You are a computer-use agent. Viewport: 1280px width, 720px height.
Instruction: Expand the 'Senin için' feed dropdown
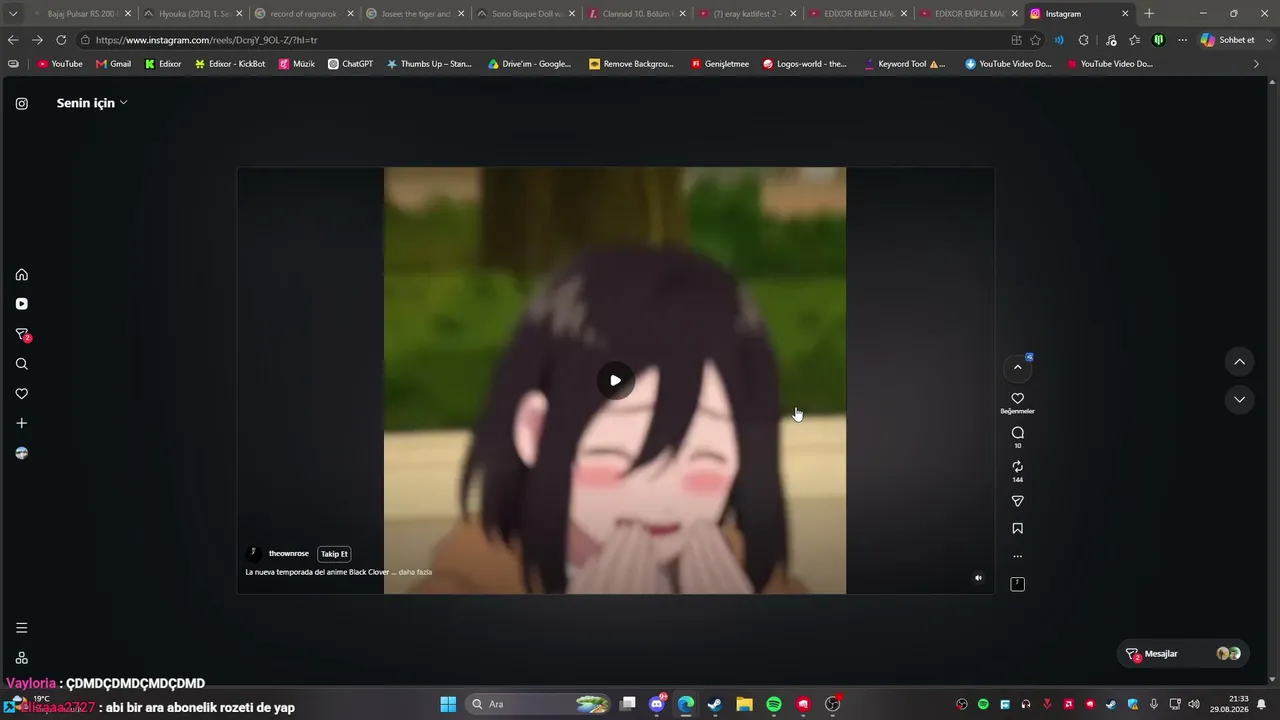pos(92,103)
